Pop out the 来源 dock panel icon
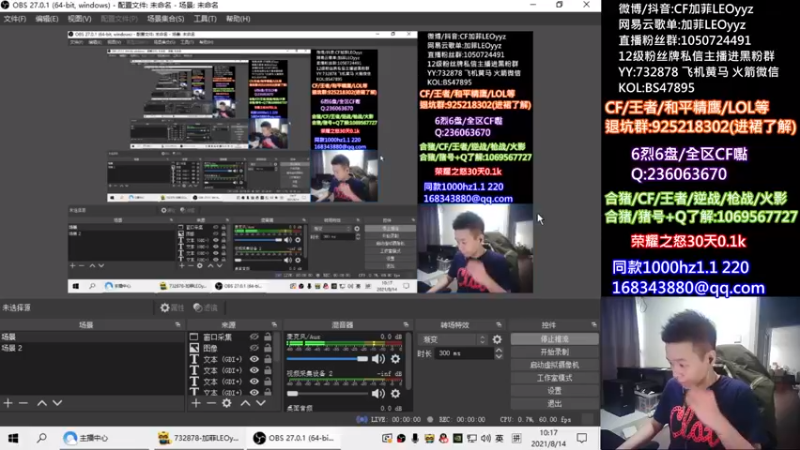The height and width of the screenshot is (450, 800). pyautogui.click(x=274, y=324)
